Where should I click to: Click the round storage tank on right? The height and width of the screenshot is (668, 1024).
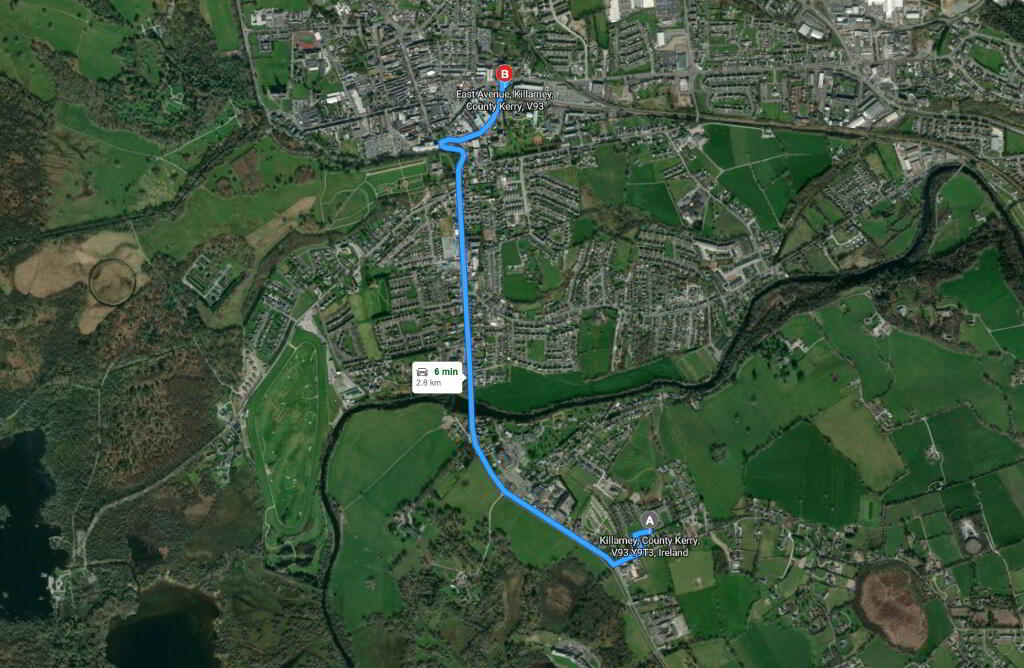[972, 546]
